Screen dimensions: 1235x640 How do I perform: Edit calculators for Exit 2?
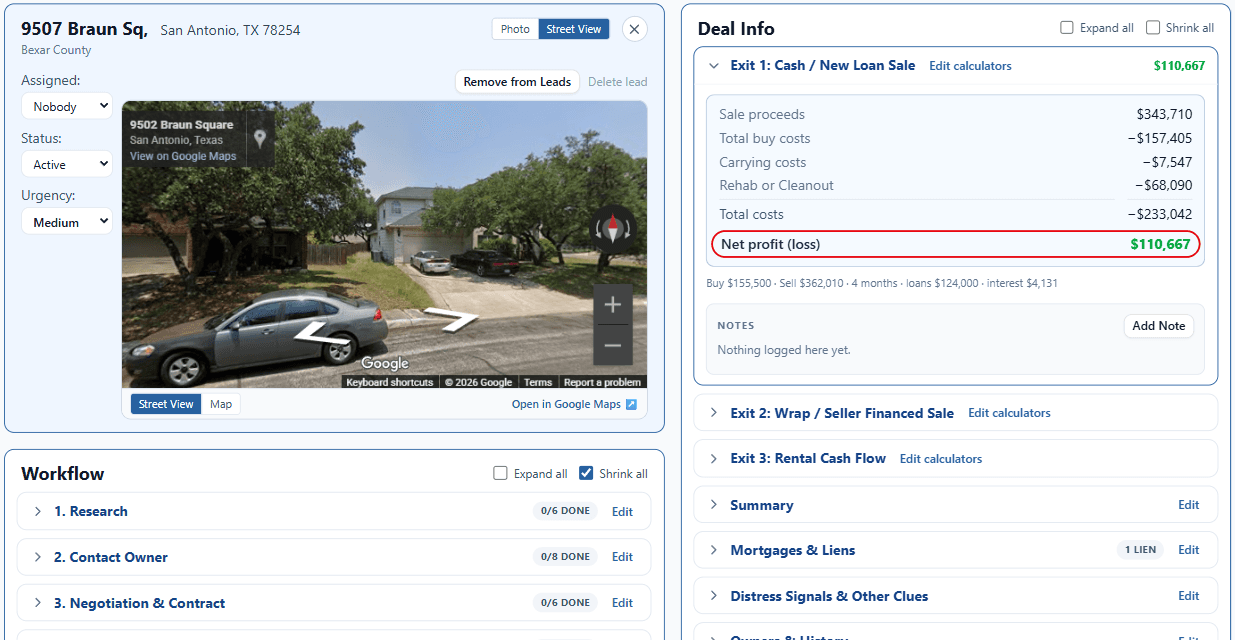pyautogui.click(x=1009, y=413)
